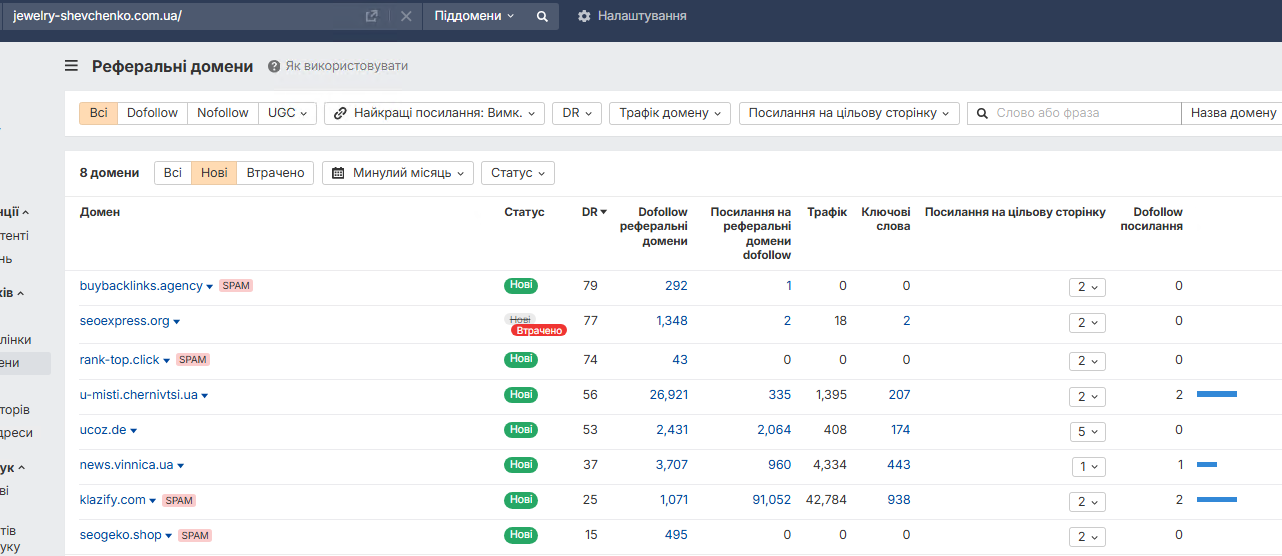Click the DR column sort arrow
Viewport: 1282px width, 556px height.
click(603, 212)
